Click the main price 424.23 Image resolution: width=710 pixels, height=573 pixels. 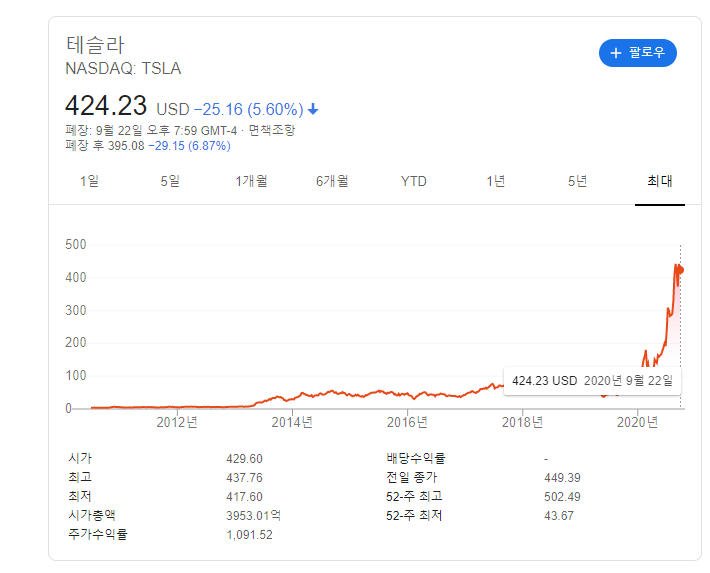point(106,106)
